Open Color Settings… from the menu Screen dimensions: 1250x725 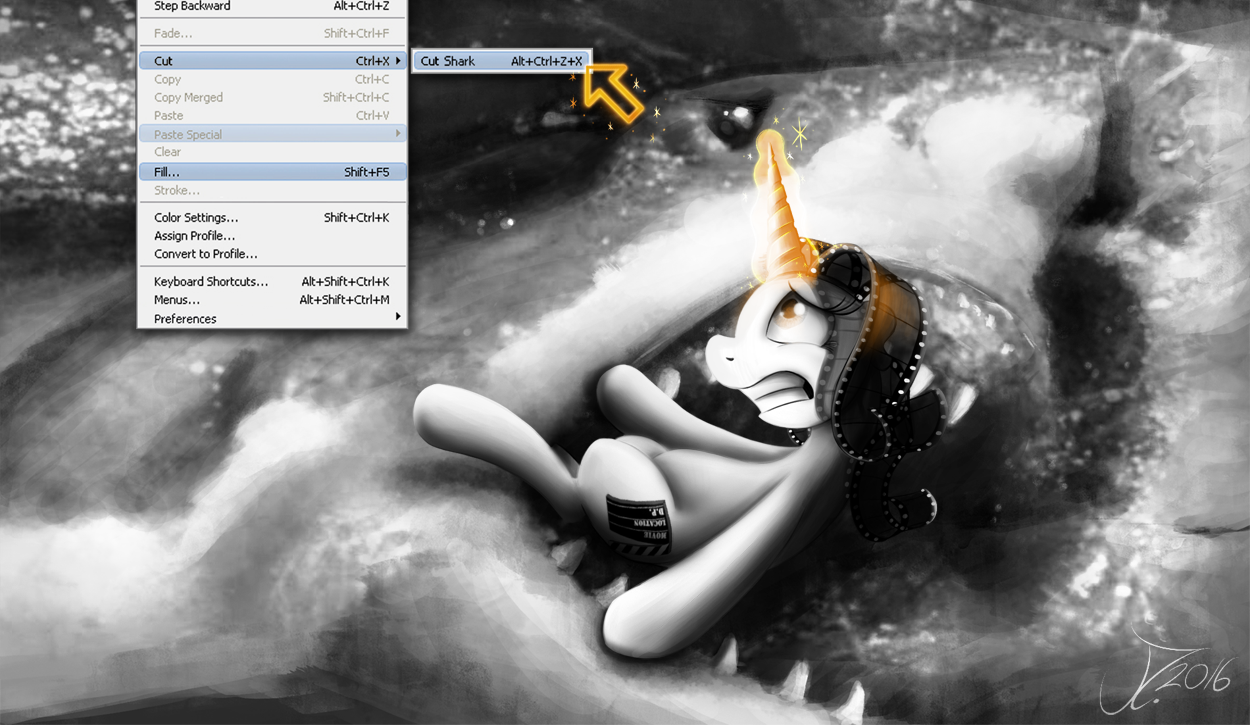272,217
